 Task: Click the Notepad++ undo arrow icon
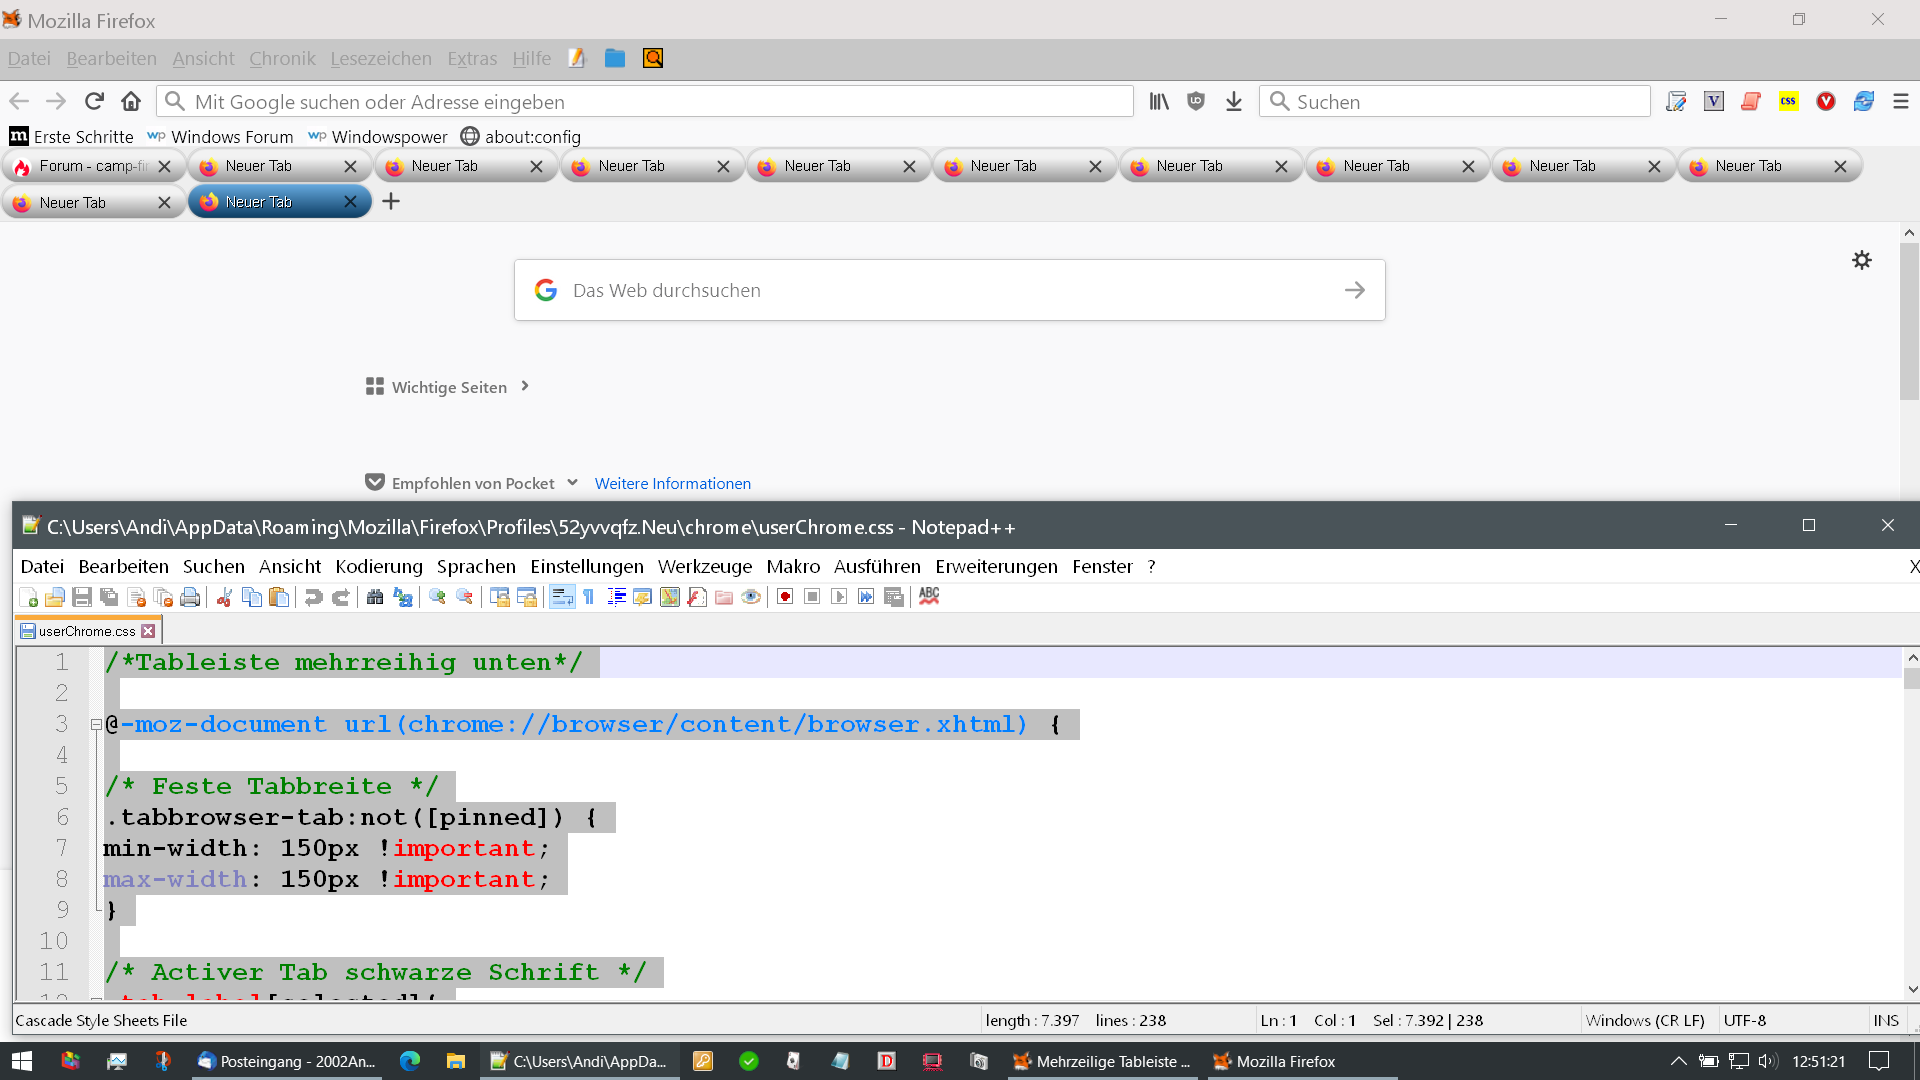(313, 597)
